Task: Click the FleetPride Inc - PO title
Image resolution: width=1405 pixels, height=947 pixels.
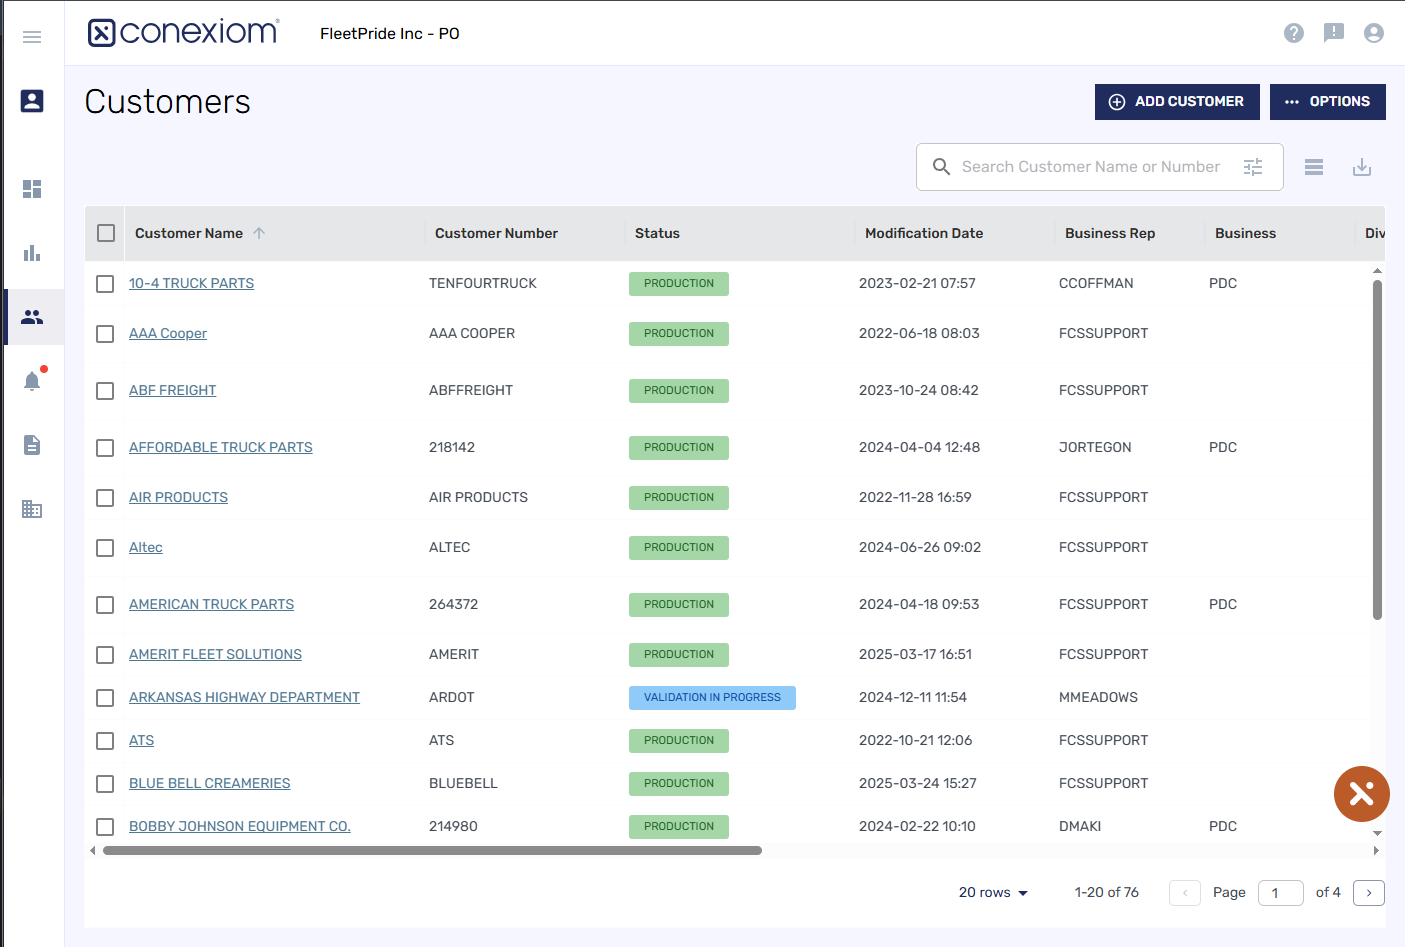Action: coord(390,34)
